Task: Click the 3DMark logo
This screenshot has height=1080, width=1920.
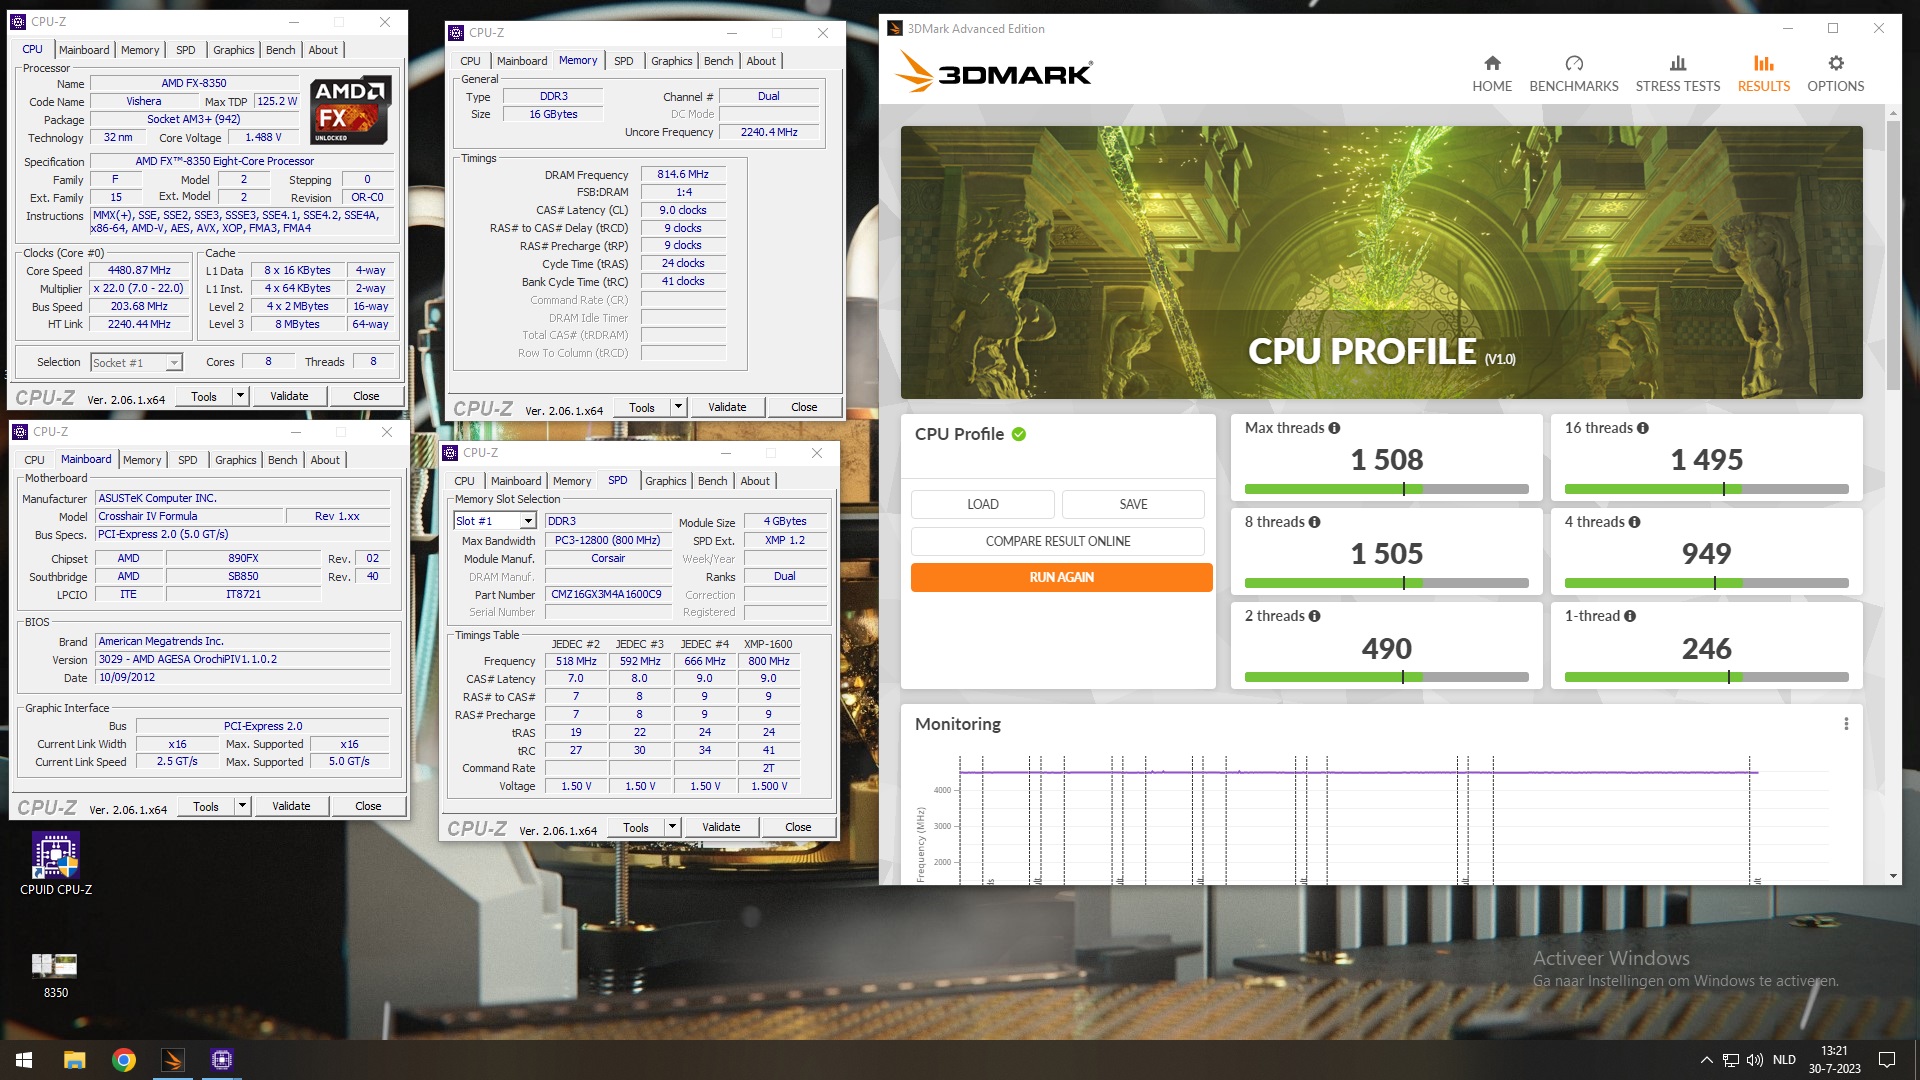Action: pos(993,72)
